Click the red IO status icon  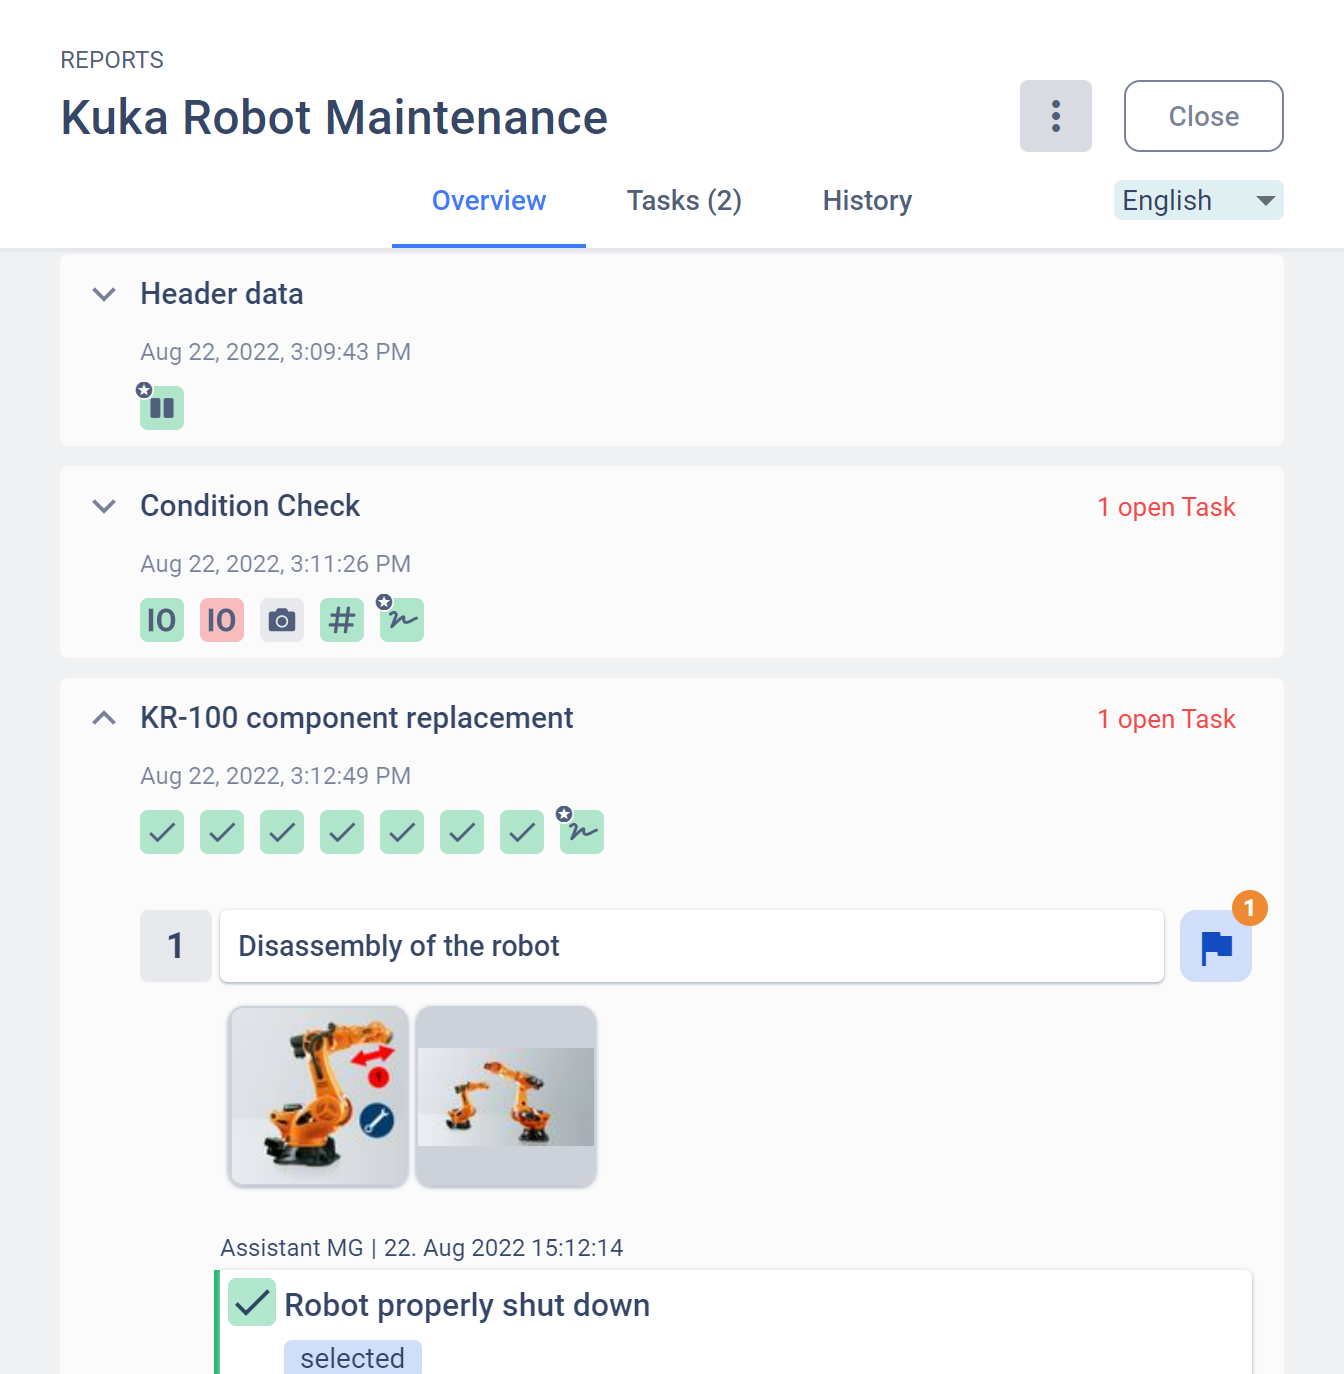(222, 620)
